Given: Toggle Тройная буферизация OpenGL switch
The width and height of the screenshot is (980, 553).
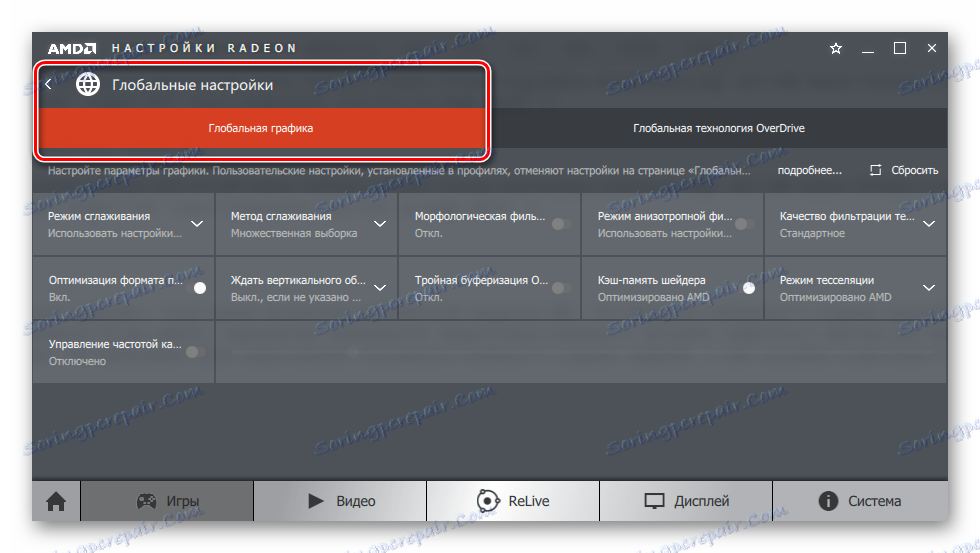Looking at the screenshot, I should pyautogui.click(x=561, y=288).
